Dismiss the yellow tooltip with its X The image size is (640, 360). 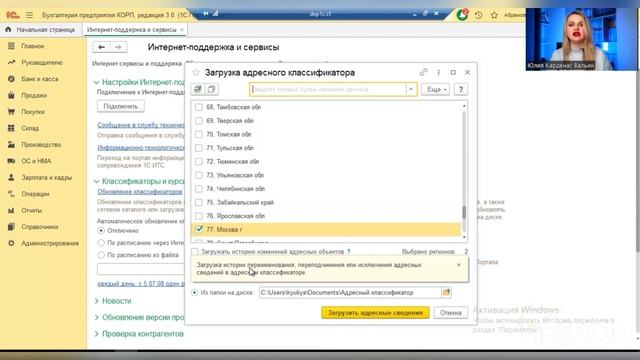coord(459,265)
